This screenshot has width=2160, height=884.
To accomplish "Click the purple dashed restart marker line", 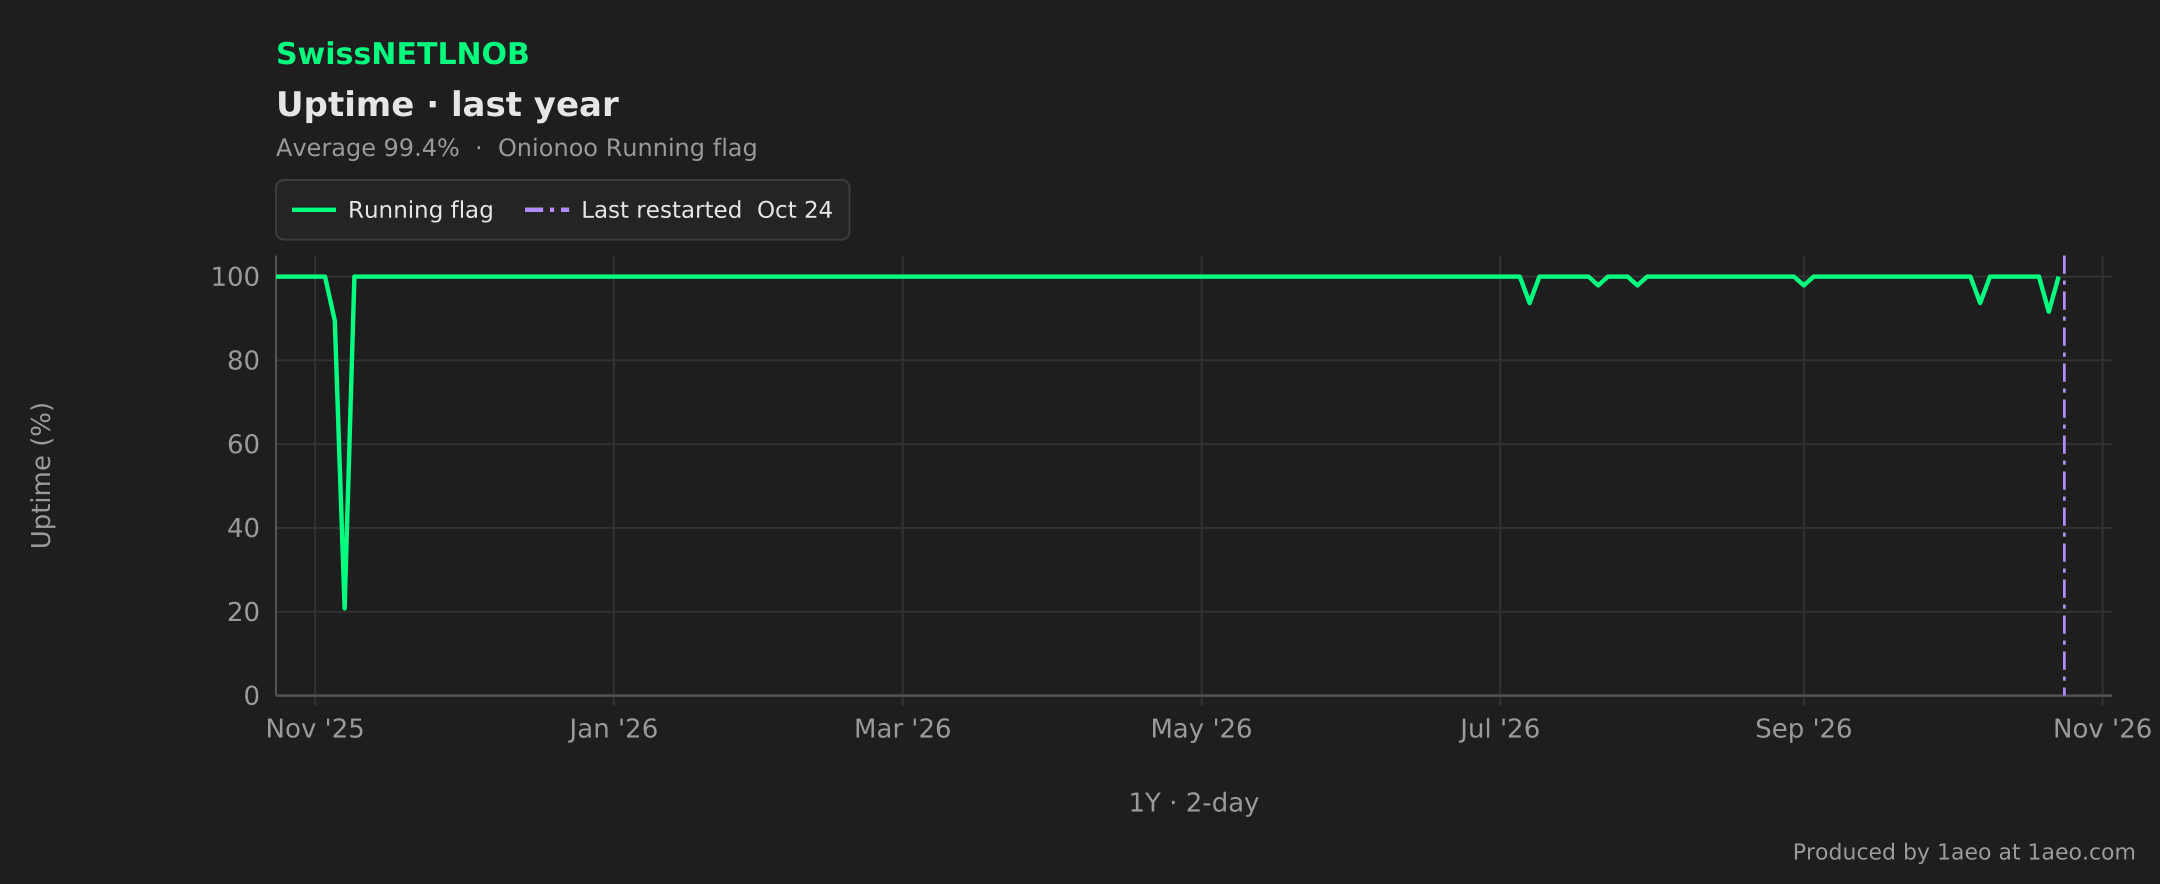I will pos(2064,475).
